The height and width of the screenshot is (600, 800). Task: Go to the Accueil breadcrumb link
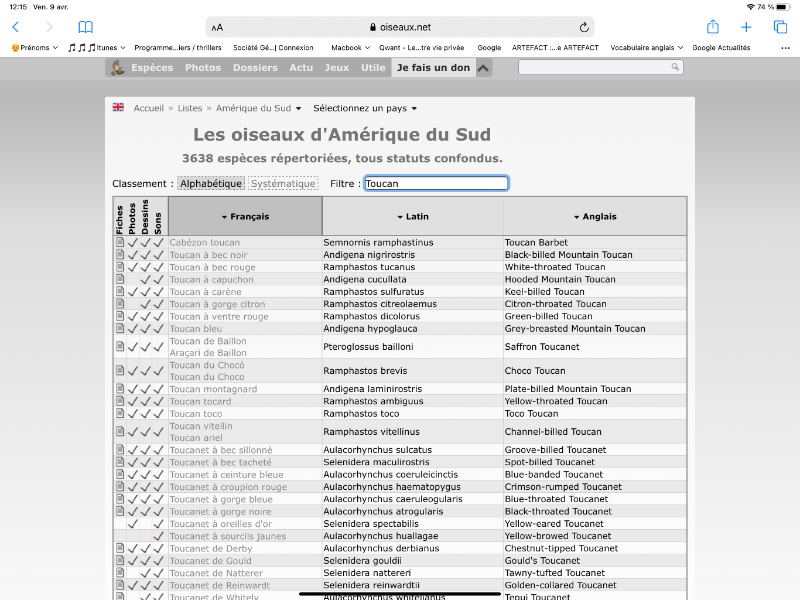point(148,108)
